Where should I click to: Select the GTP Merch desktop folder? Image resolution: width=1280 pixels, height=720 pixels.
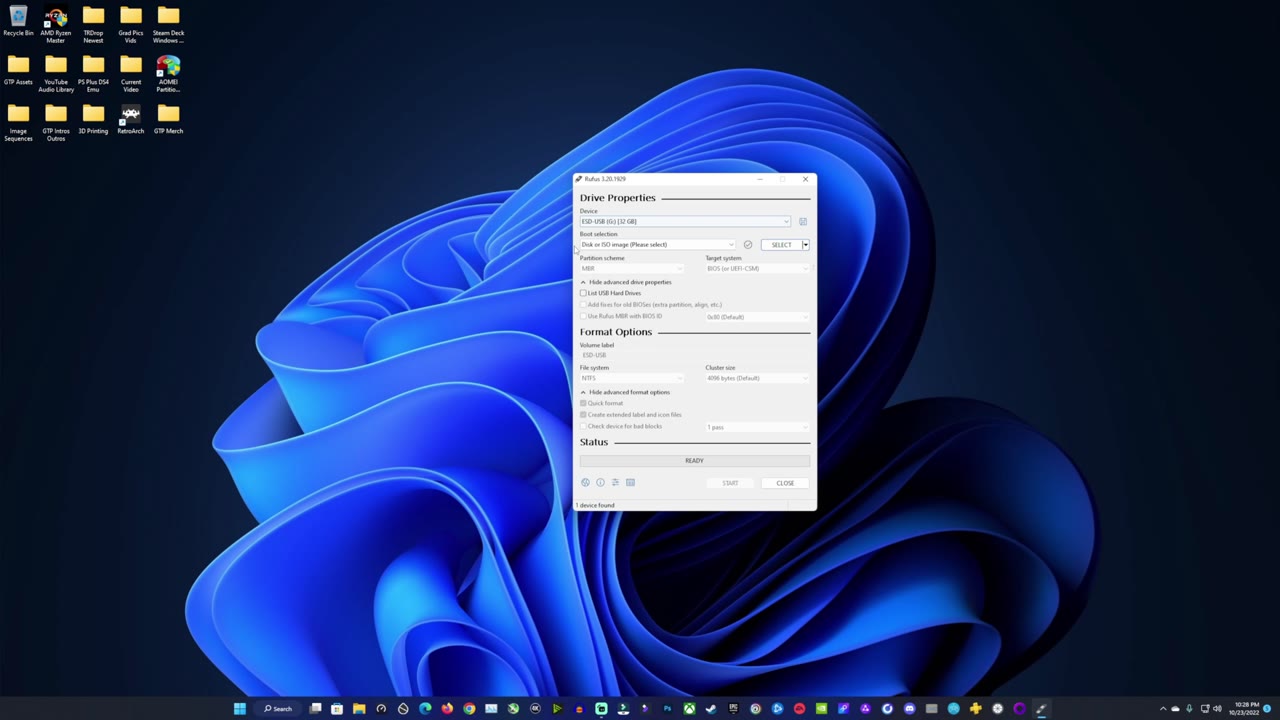(168, 119)
